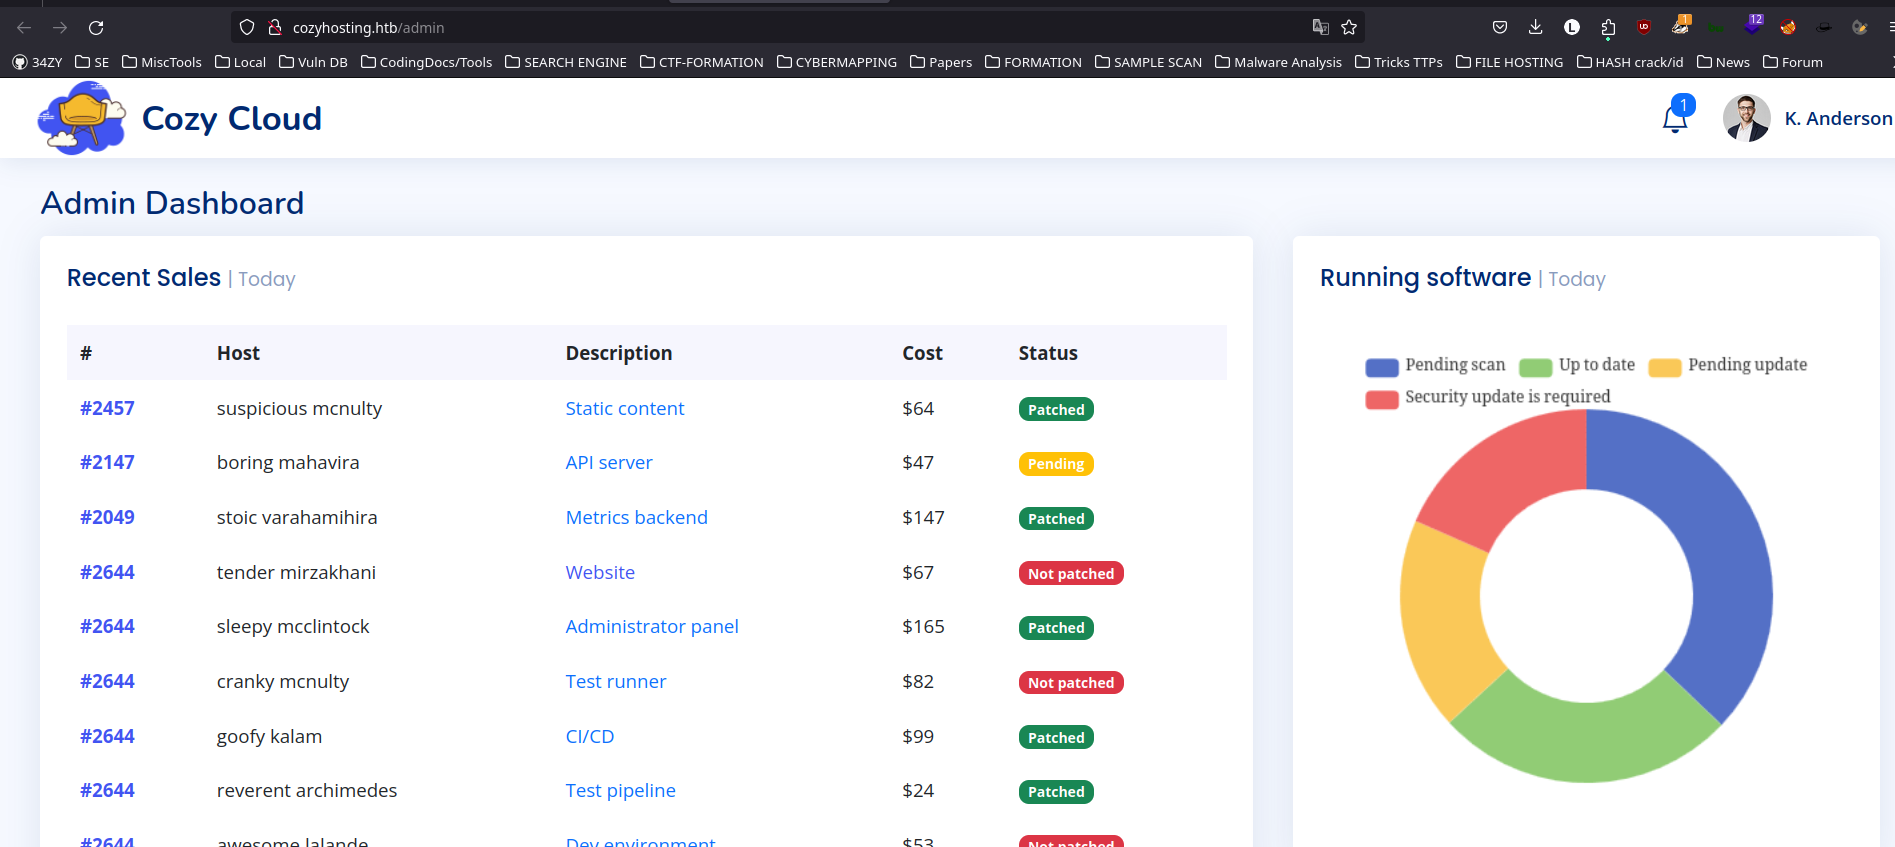This screenshot has height=847, width=1895.
Task: Open the extension icon with orange badge 1
Action: (1681, 25)
